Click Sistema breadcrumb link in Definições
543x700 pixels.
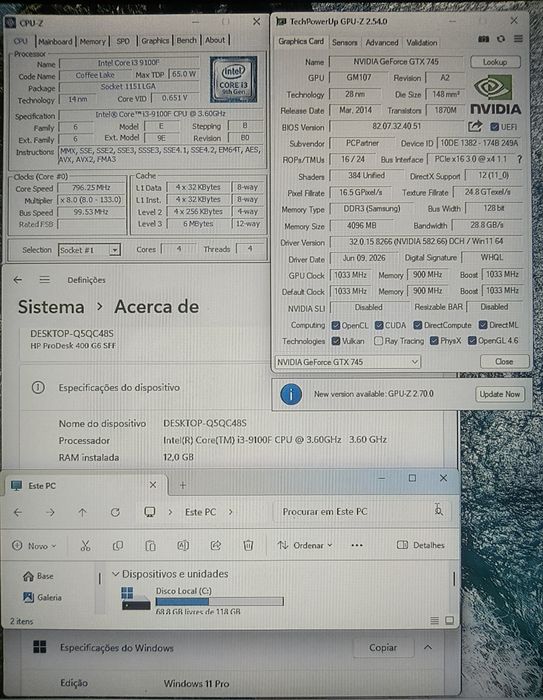pyautogui.click(x=51, y=307)
